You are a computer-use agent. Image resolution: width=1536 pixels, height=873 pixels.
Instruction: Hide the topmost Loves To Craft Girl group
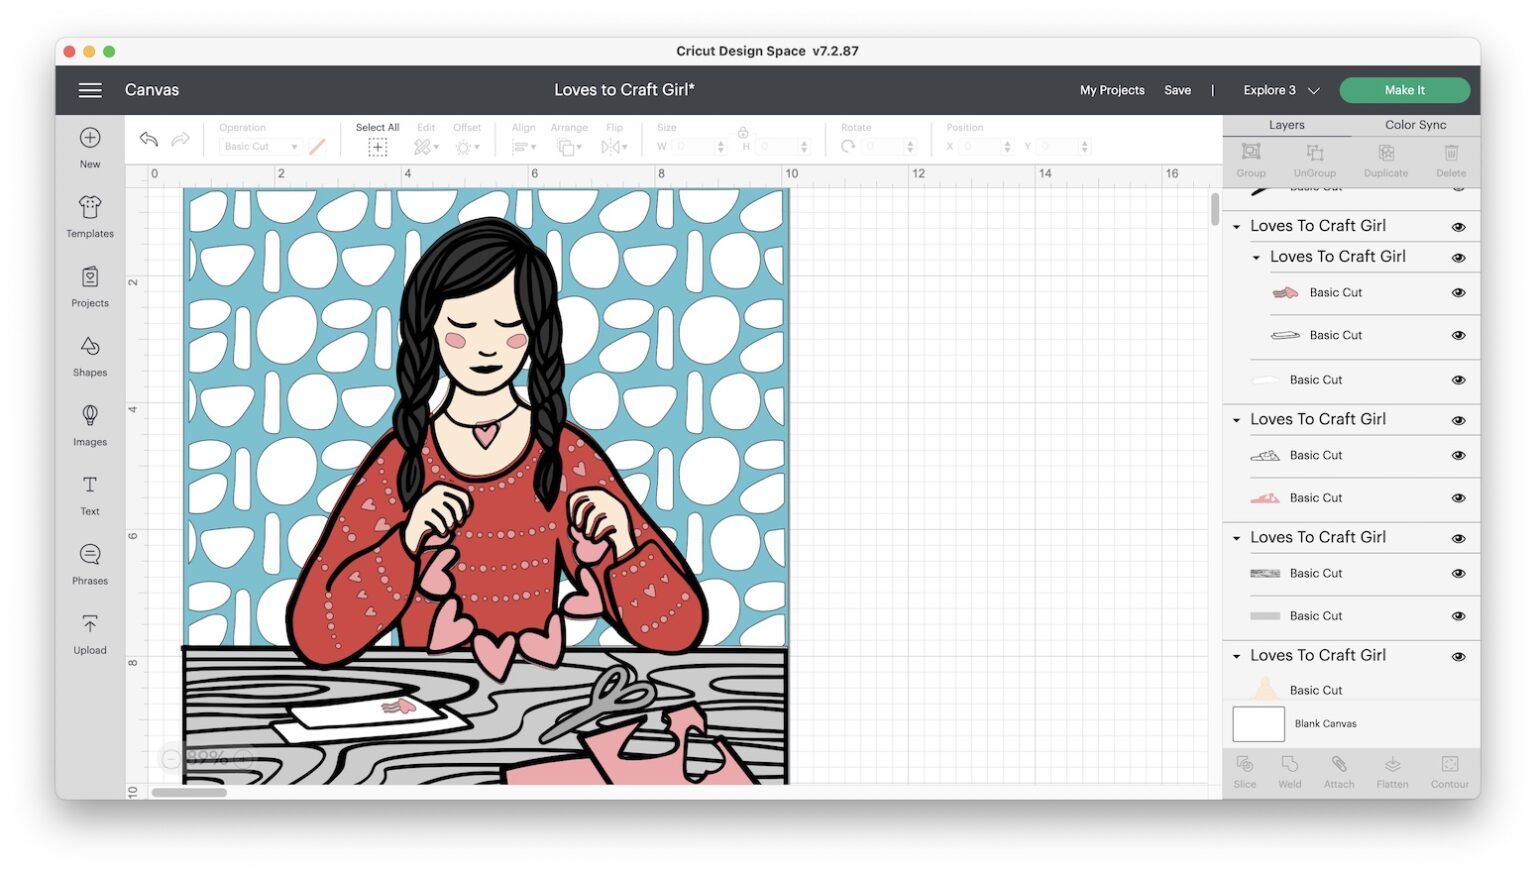(1458, 226)
